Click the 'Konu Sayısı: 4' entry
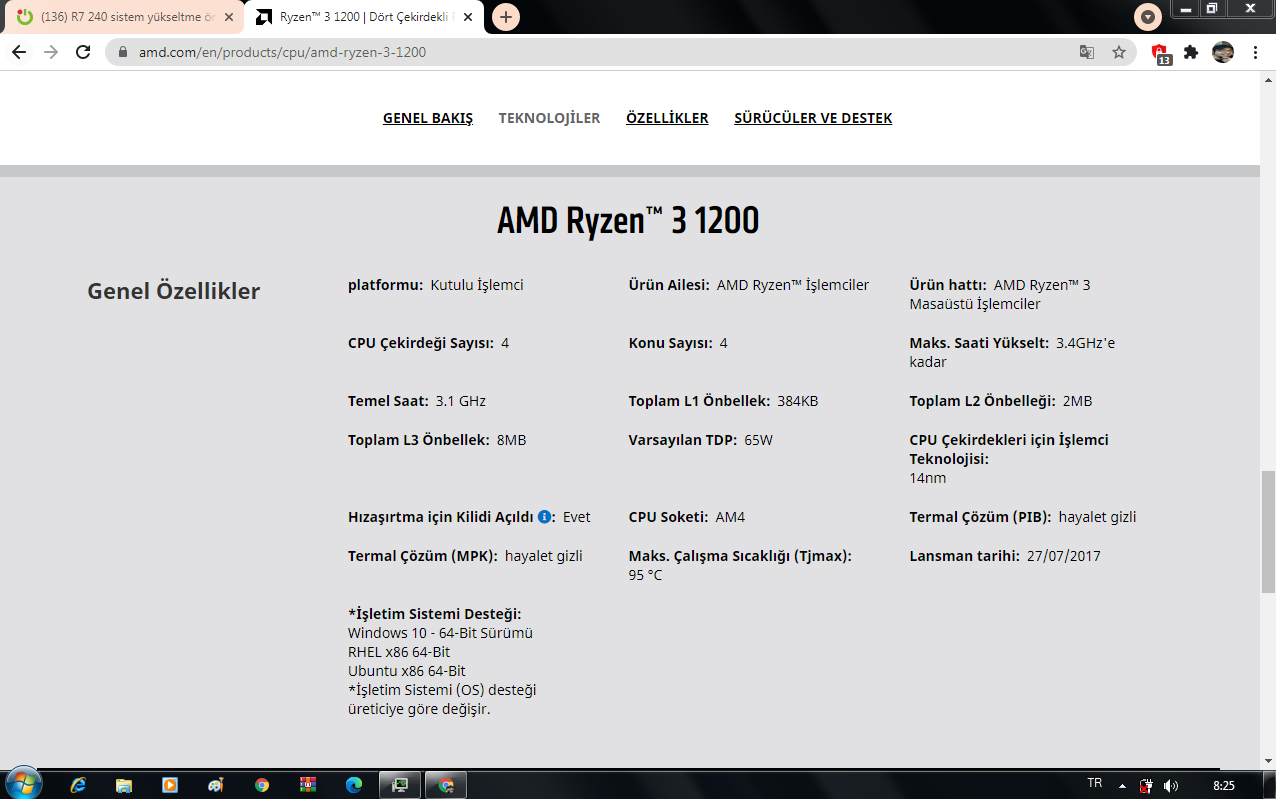The height and width of the screenshot is (799, 1276). [x=678, y=343]
